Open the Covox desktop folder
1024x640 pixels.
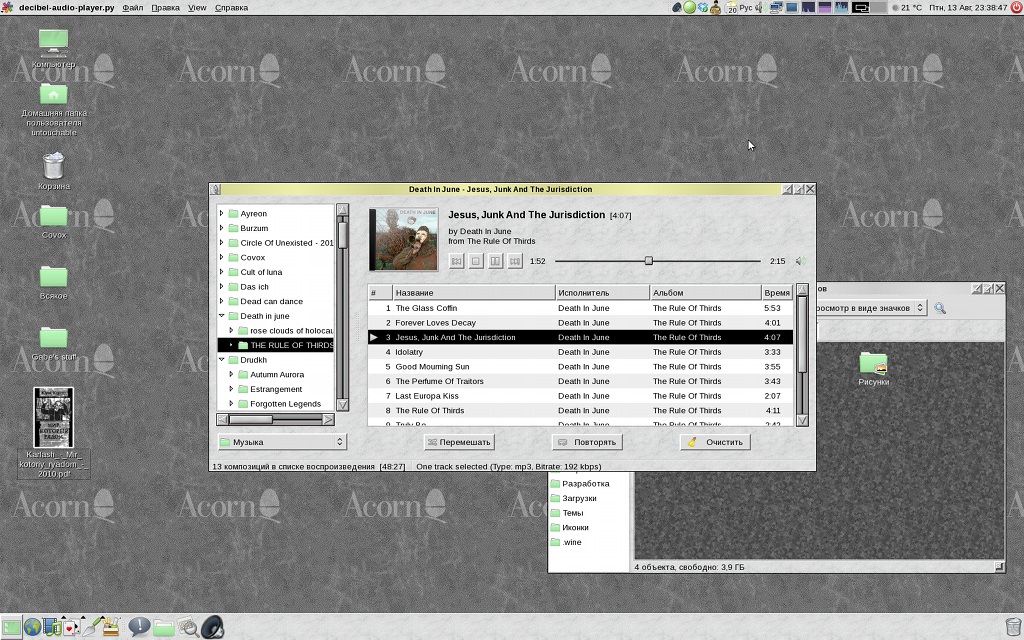[54, 222]
